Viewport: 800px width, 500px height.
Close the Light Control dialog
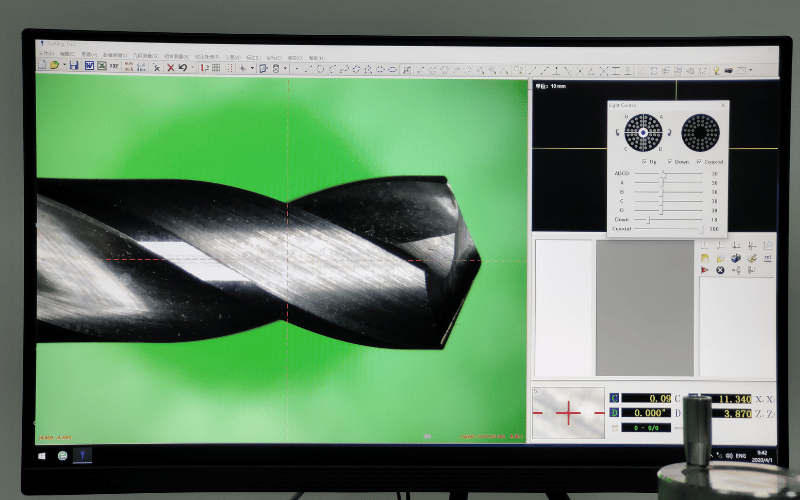(x=723, y=105)
